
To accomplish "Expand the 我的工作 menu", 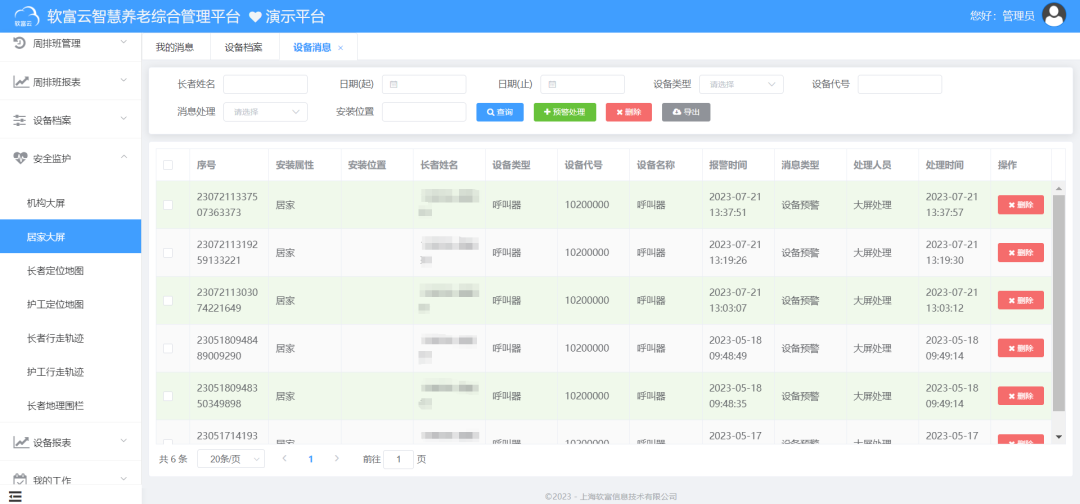I will (124, 479).
